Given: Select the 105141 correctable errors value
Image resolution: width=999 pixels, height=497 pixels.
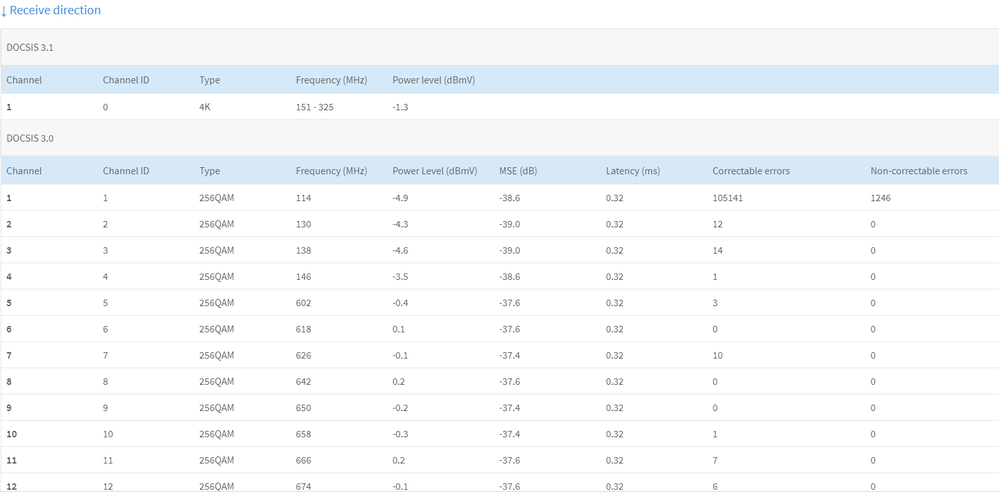Looking at the screenshot, I should pyautogui.click(x=728, y=198).
